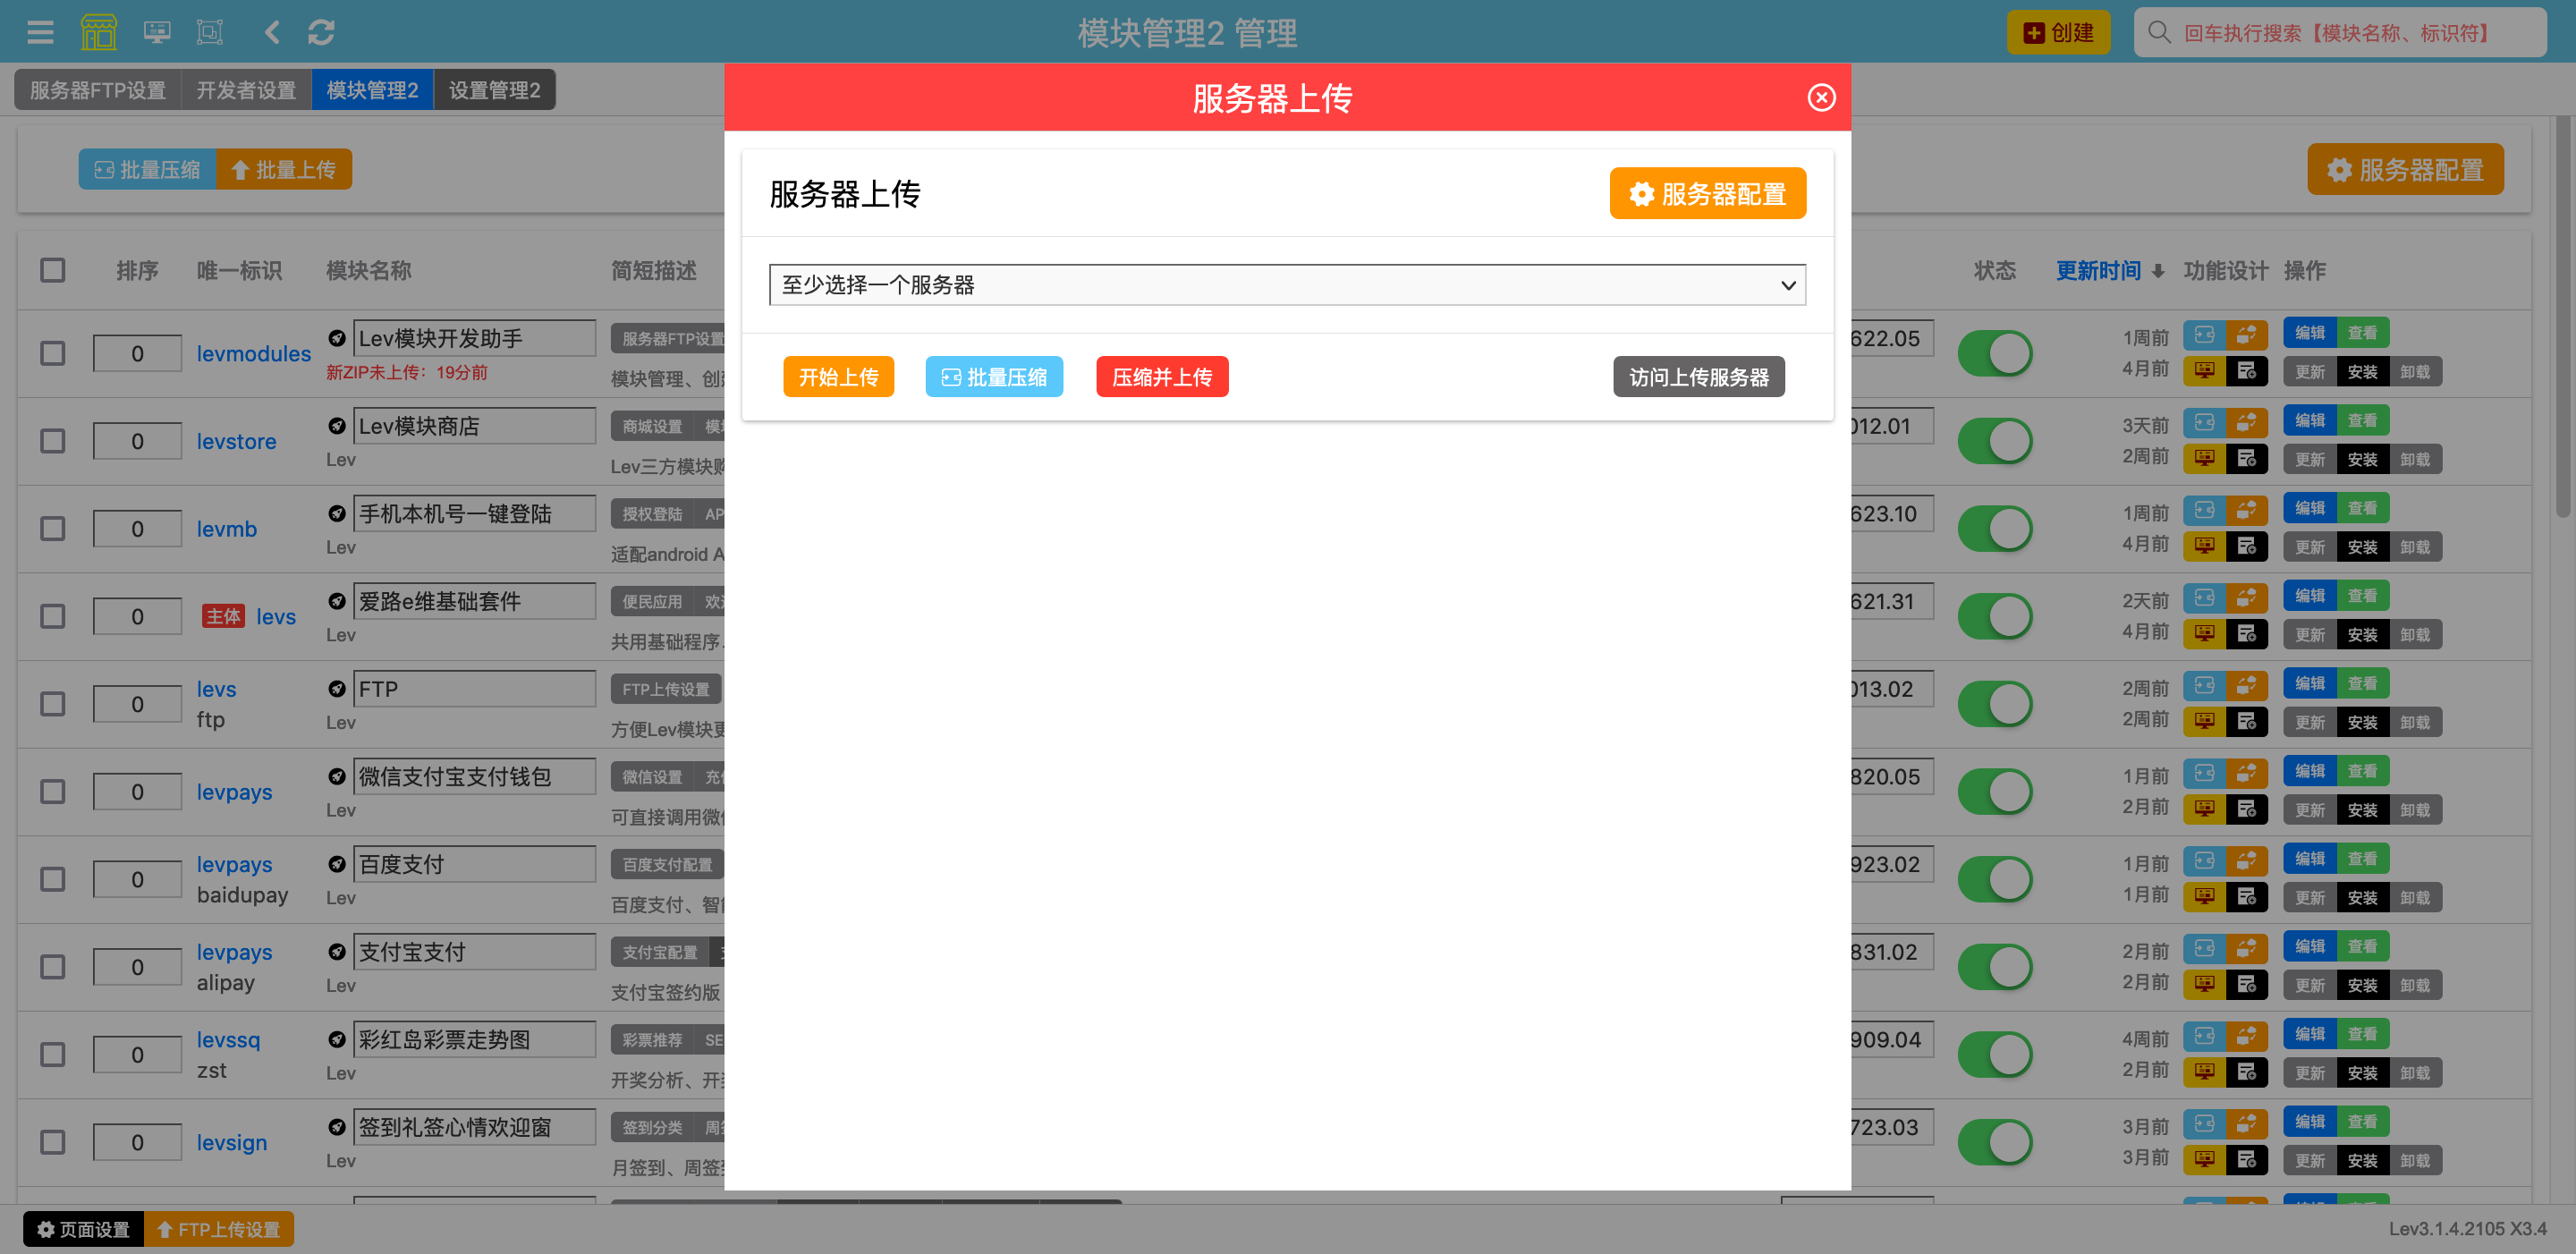
Task: Click the 访问上传服务器 button
Action: point(1698,377)
